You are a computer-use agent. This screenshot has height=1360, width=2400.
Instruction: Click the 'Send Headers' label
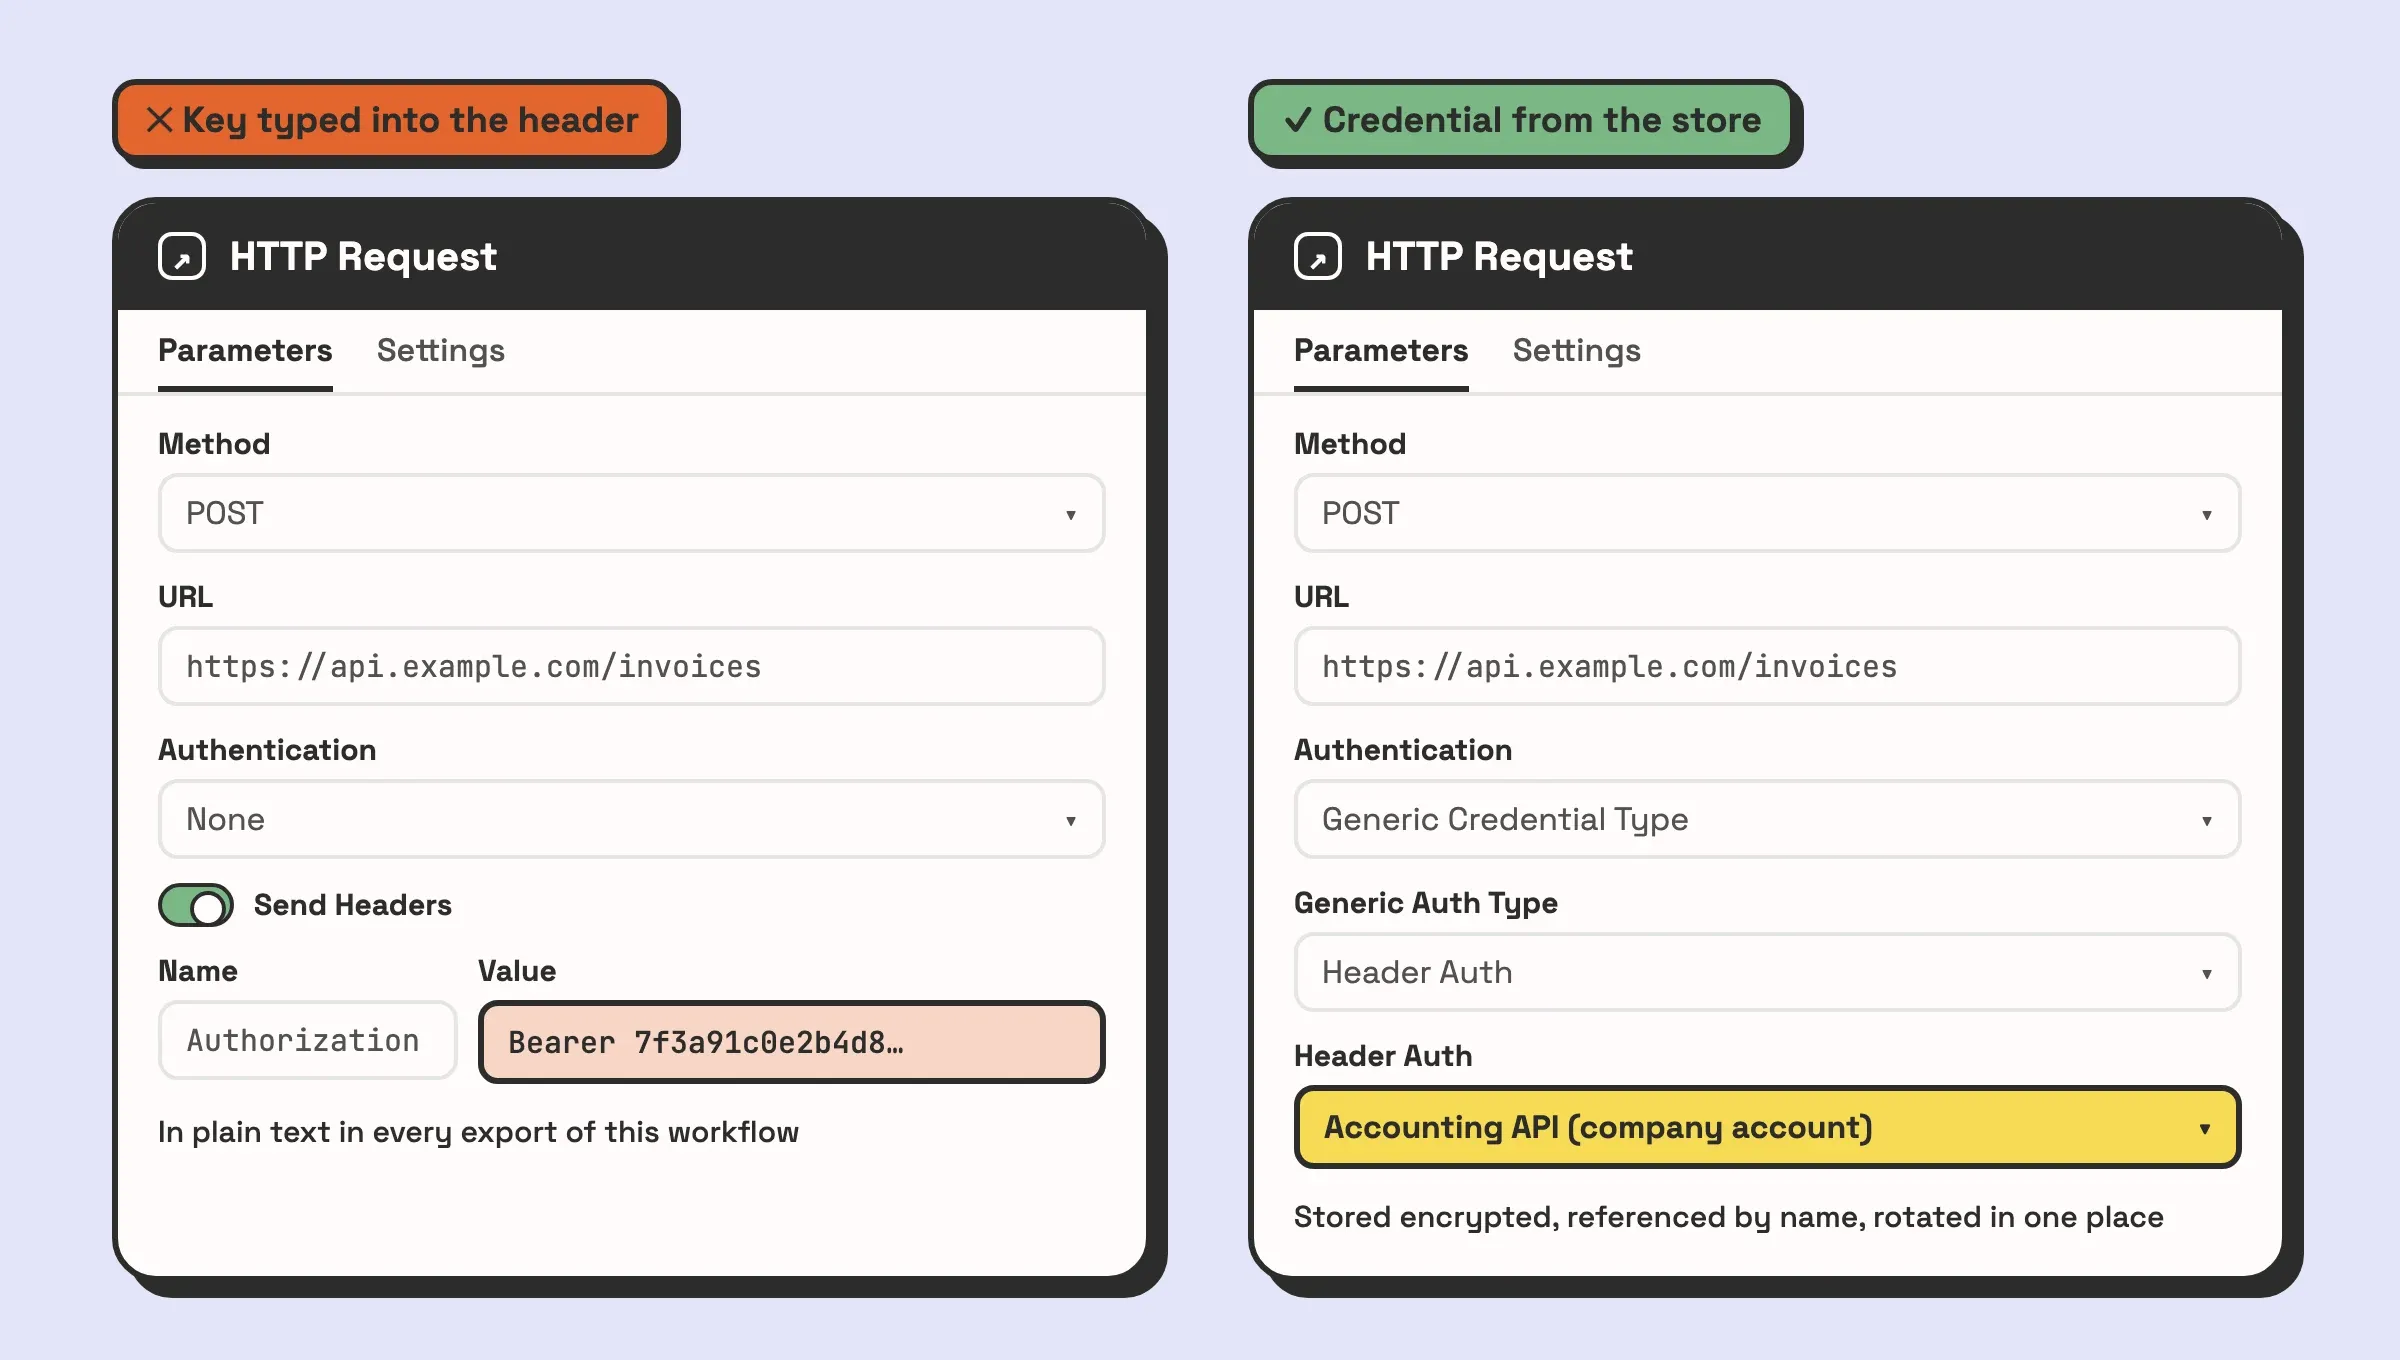pos(353,905)
